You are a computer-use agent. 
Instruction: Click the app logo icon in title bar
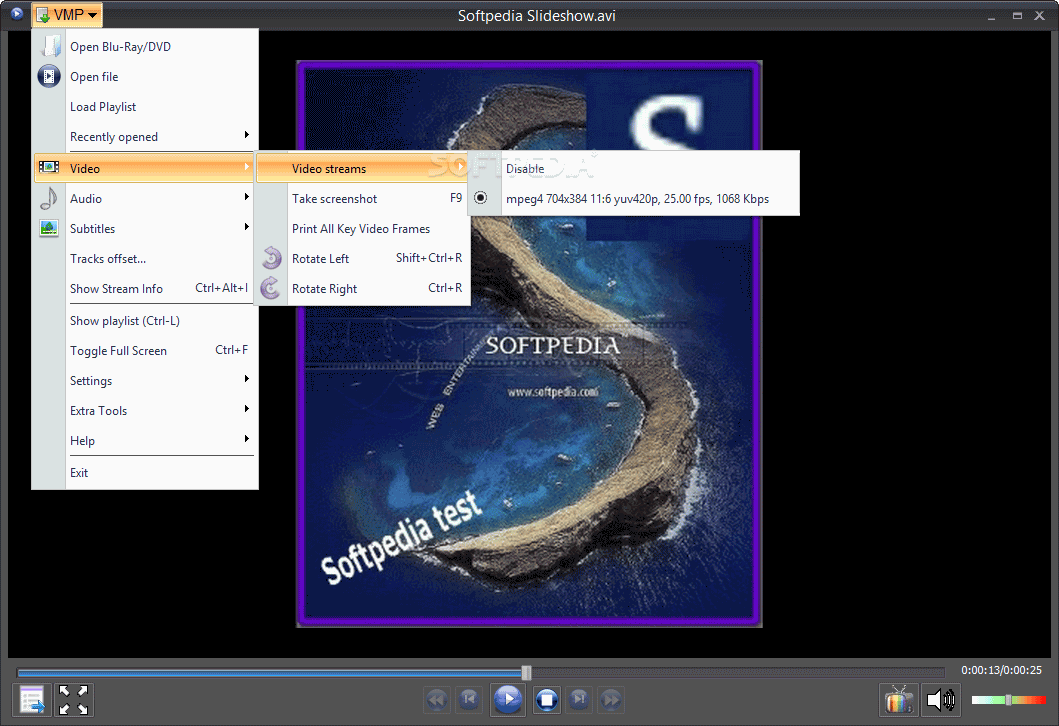[17, 14]
